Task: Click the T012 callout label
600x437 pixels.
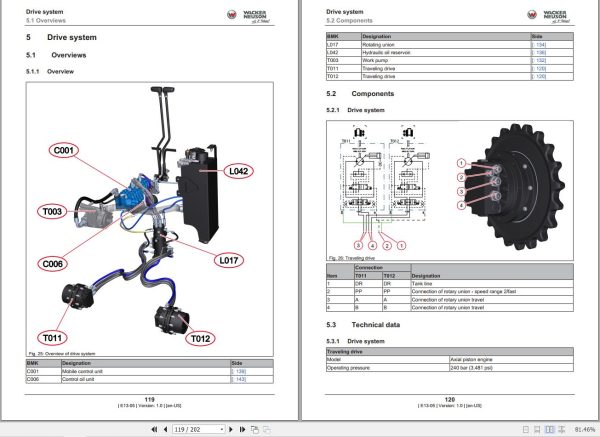Action: 201,338
